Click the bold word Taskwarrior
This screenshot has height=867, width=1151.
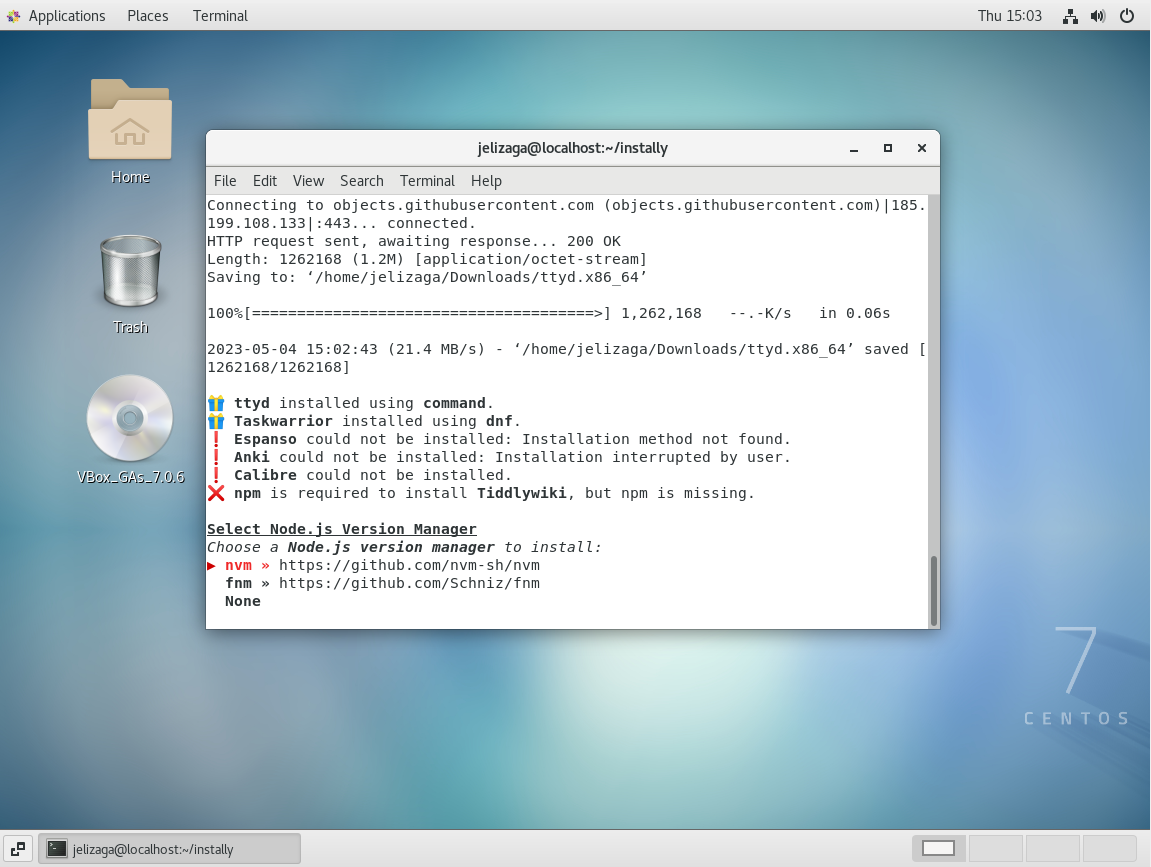coord(283,421)
